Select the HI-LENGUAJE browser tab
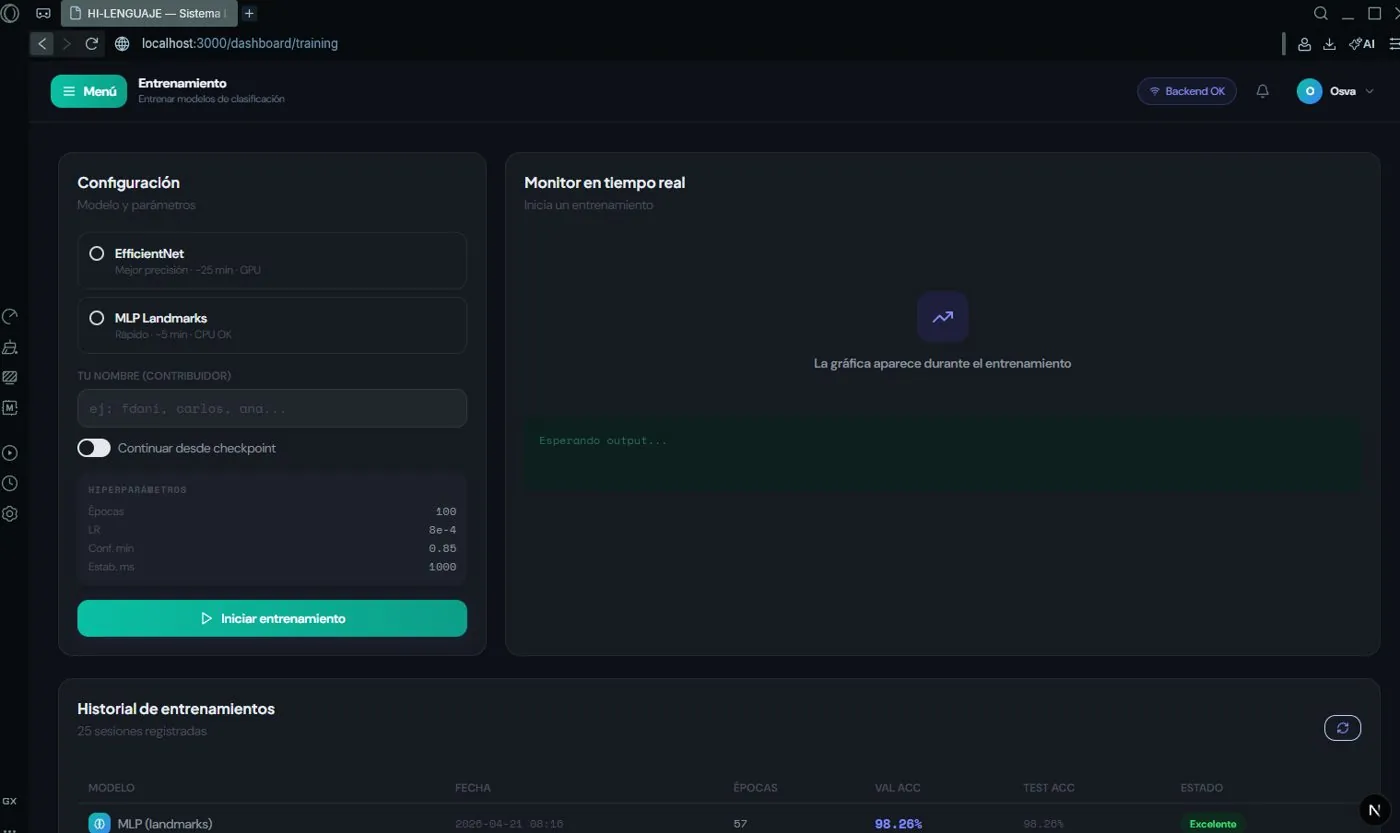 point(148,14)
